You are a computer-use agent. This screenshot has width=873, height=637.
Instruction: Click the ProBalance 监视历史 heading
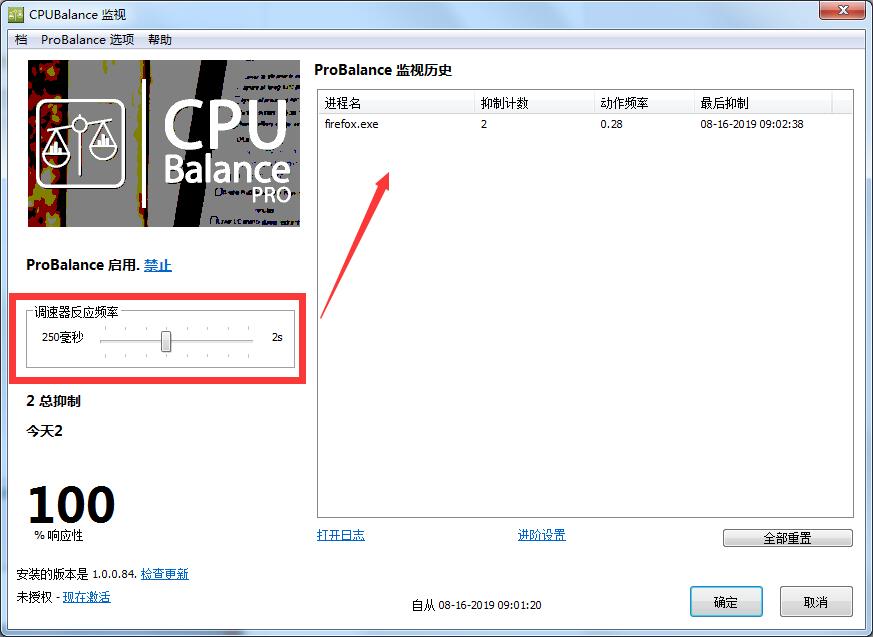[383, 70]
